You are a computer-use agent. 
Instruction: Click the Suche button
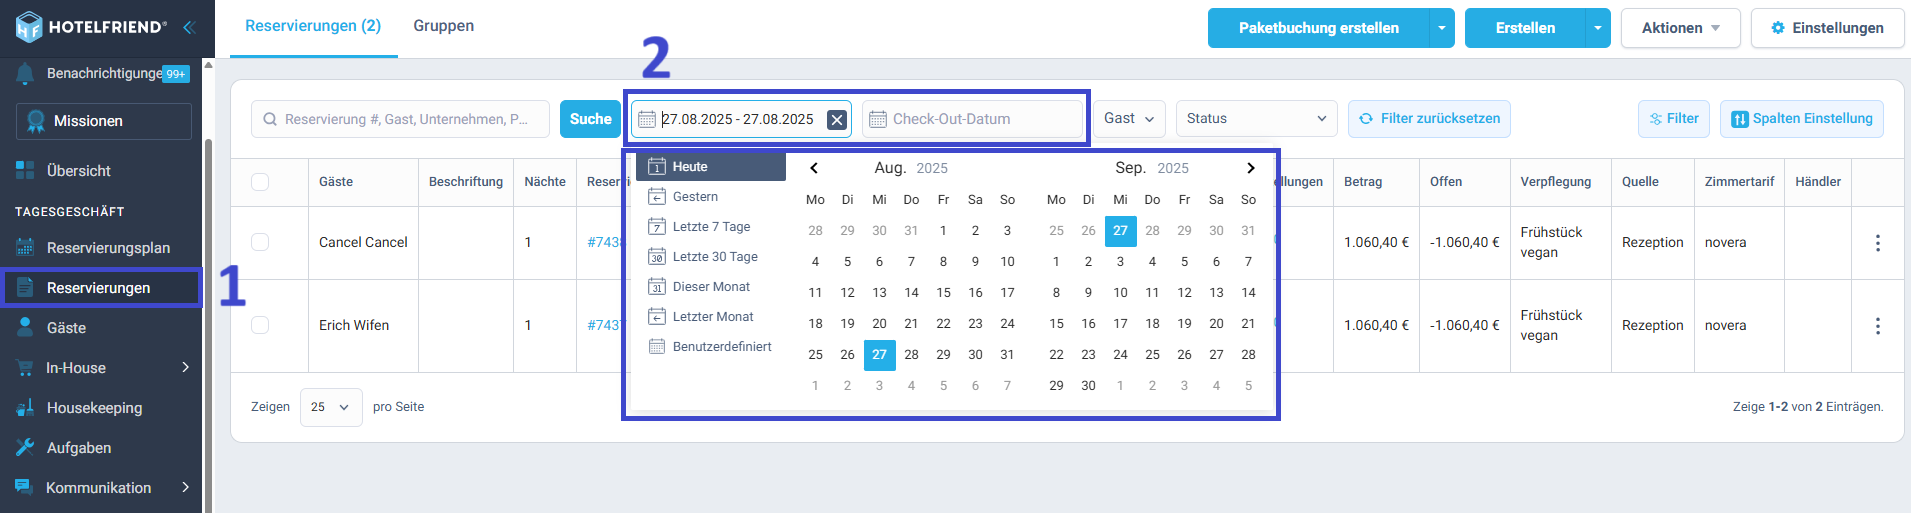(x=590, y=119)
